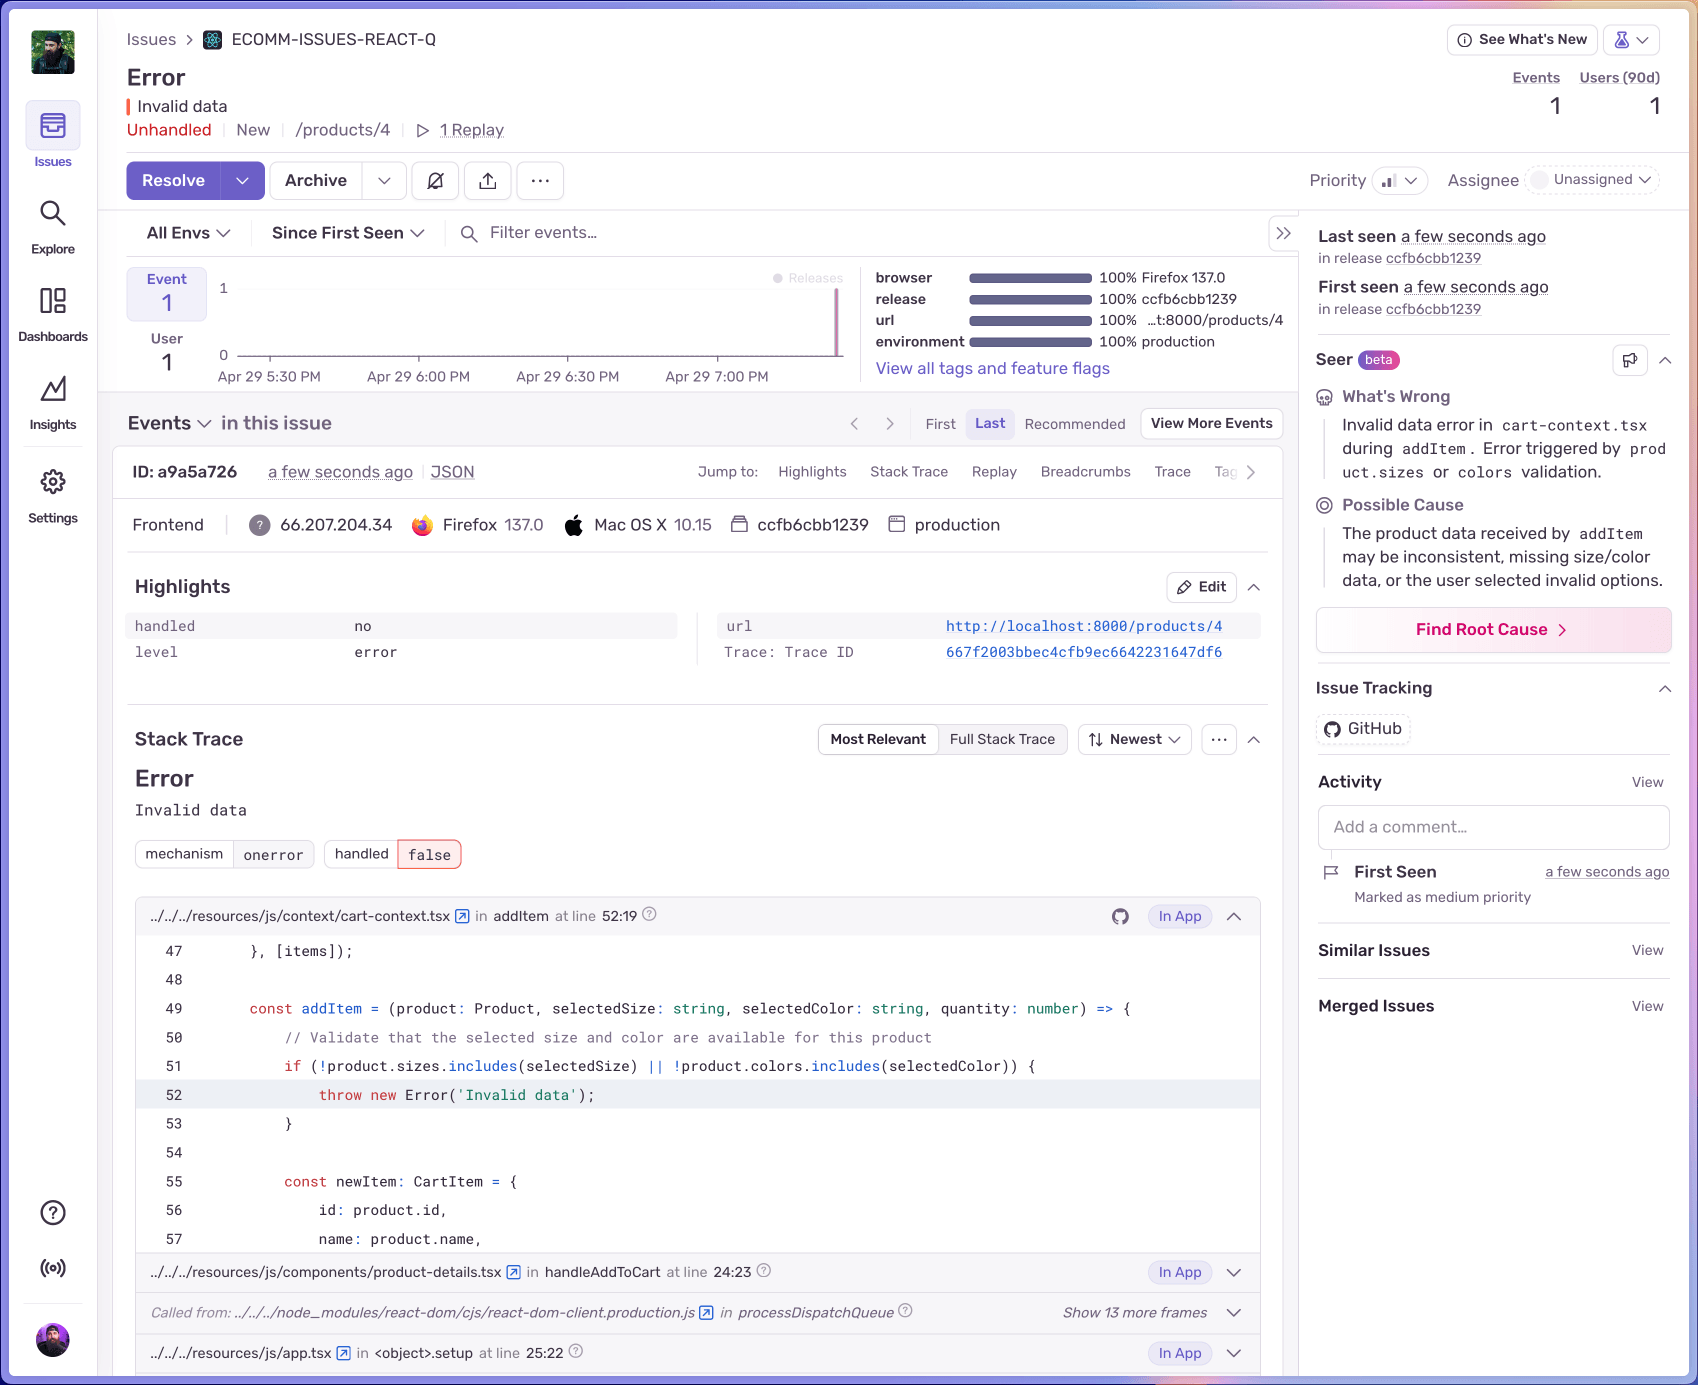Collapse the Highlights section
This screenshot has height=1385, width=1698.
pyautogui.click(x=1254, y=588)
